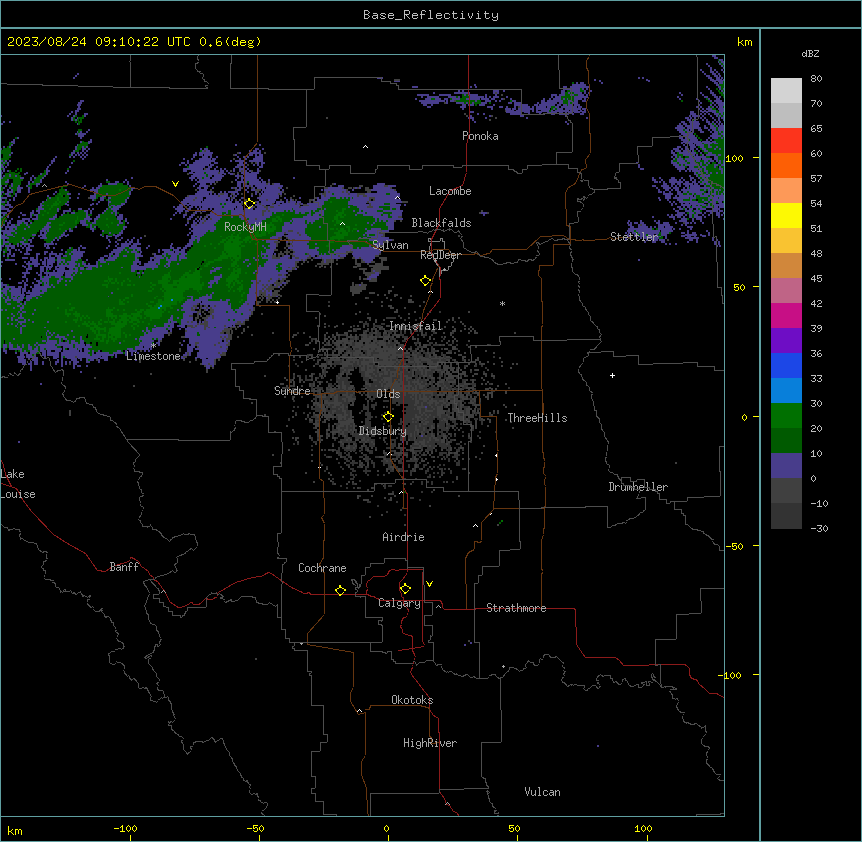The image size is (862, 842).
Task: Pick the slate purple 0-10 dBZ swatch
Action: (x=786, y=466)
